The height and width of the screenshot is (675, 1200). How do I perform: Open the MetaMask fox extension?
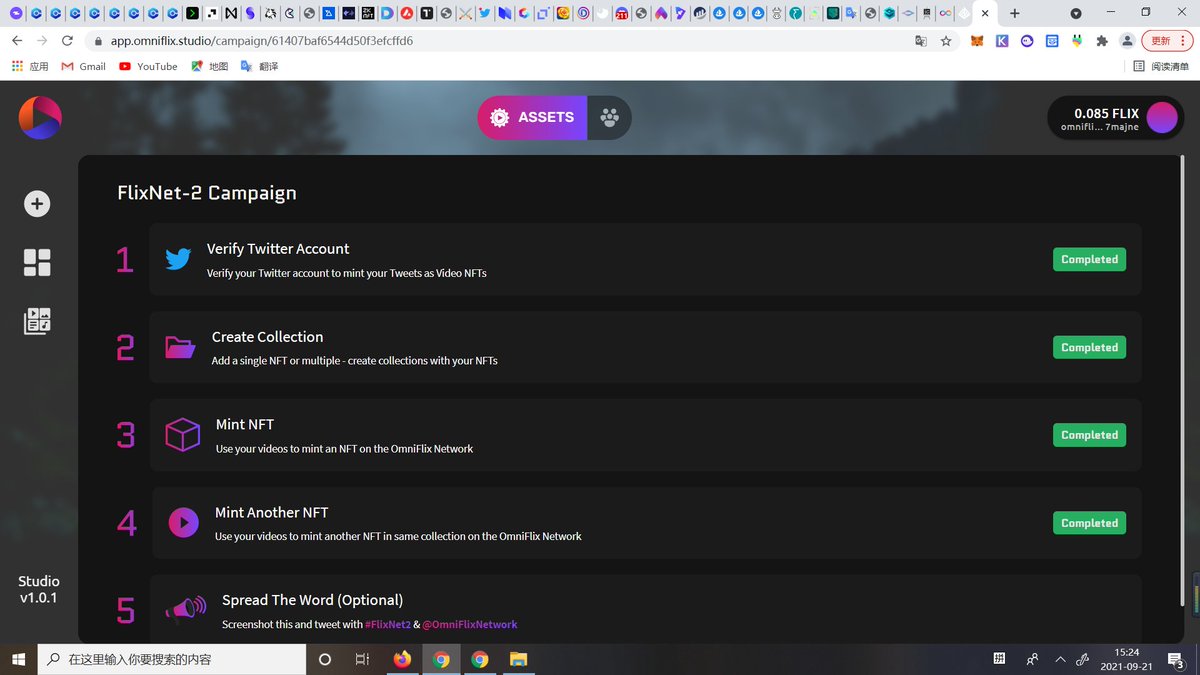click(978, 41)
